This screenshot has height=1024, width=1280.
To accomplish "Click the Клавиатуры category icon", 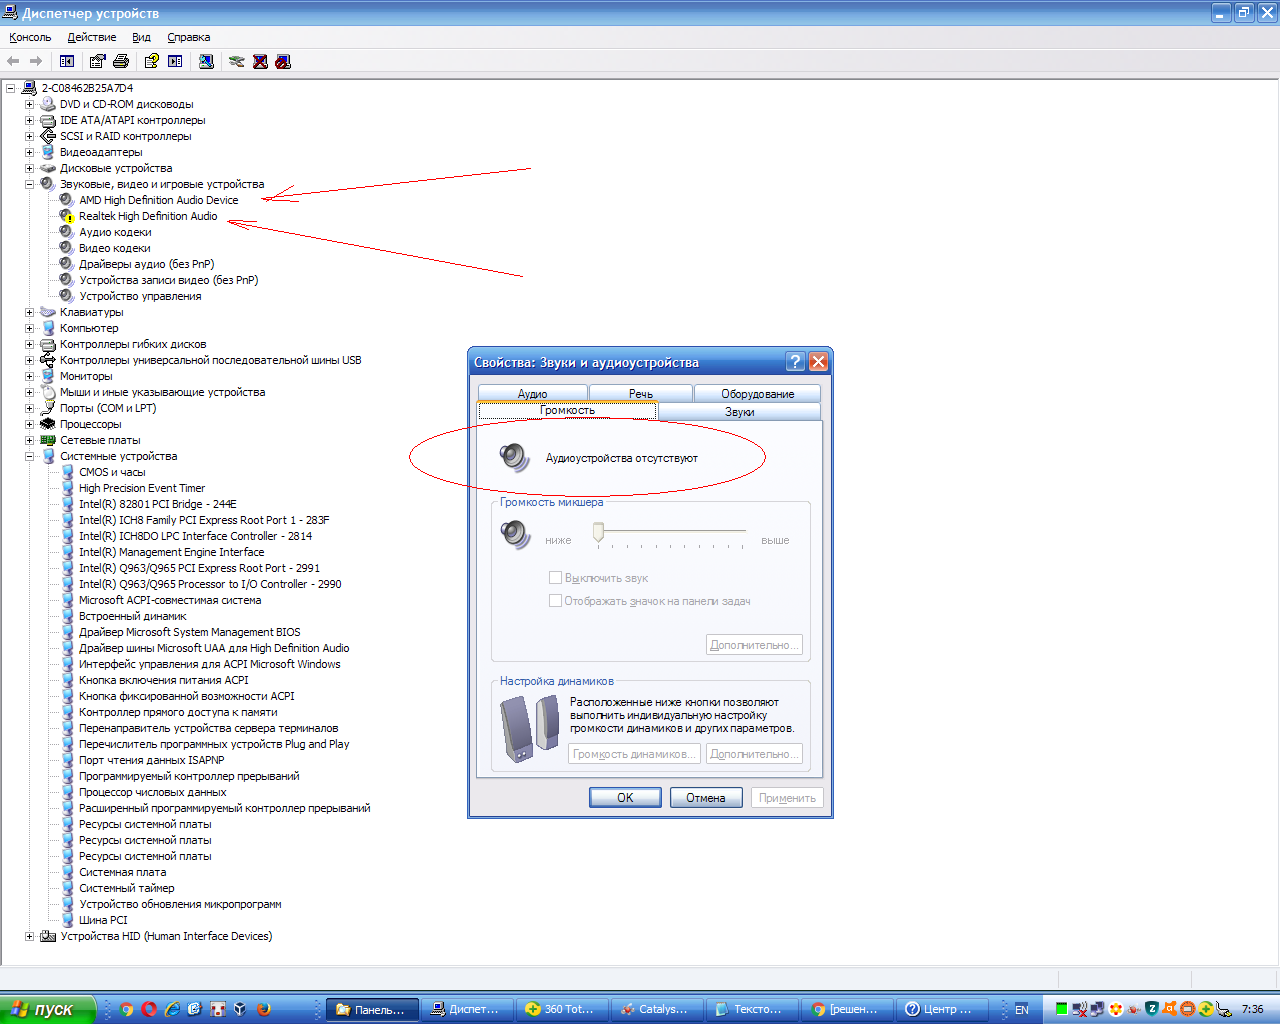I will click(x=48, y=312).
